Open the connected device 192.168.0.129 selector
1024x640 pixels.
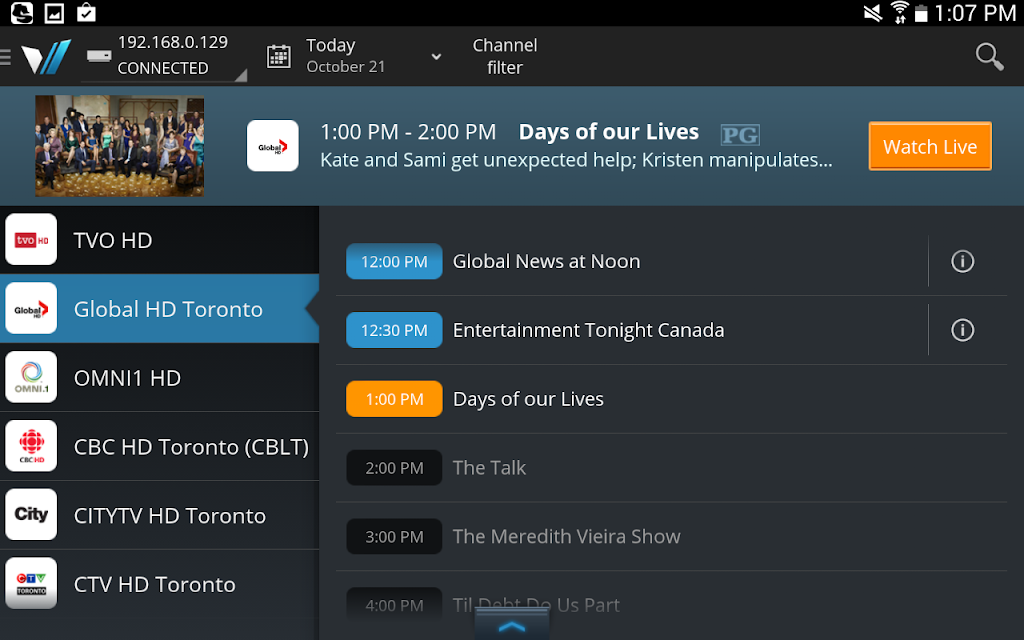[x=165, y=56]
